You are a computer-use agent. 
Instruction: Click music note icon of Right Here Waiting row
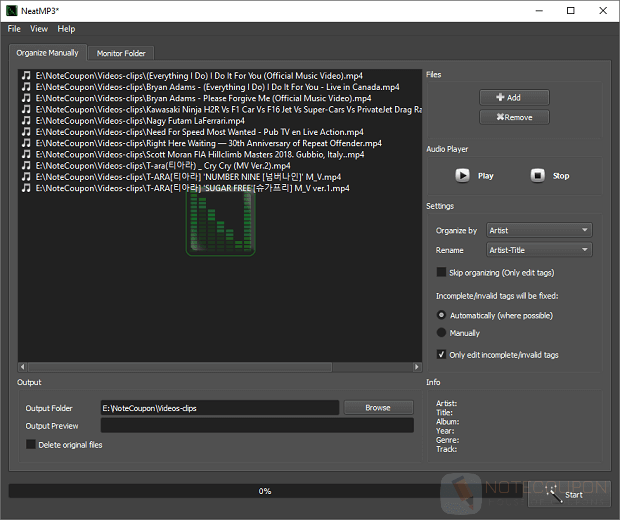coord(26,143)
